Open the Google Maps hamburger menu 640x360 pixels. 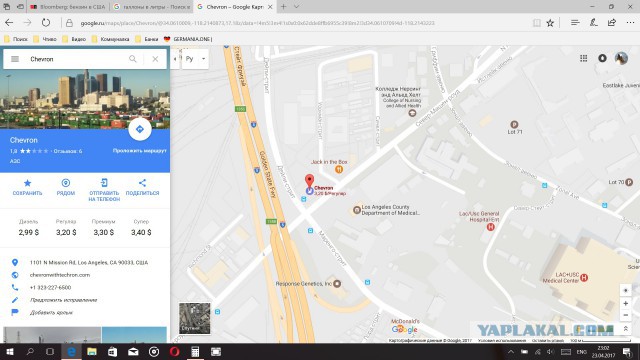(x=15, y=59)
